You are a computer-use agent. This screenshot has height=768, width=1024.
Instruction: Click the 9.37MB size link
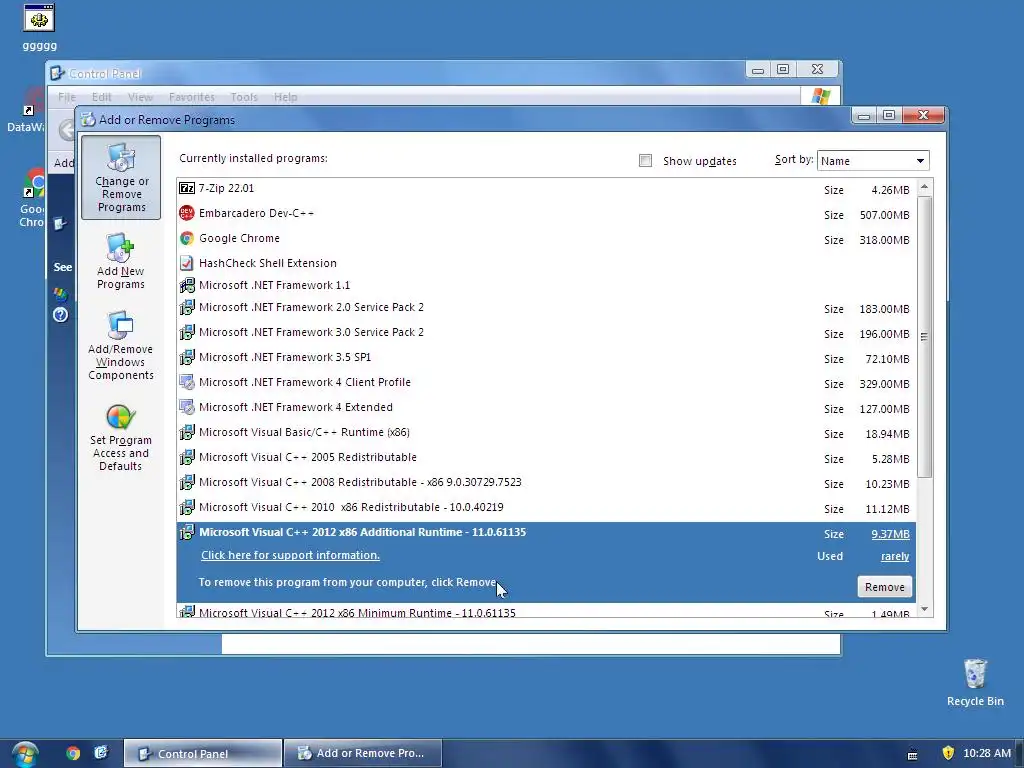click(x=890, y=534)
